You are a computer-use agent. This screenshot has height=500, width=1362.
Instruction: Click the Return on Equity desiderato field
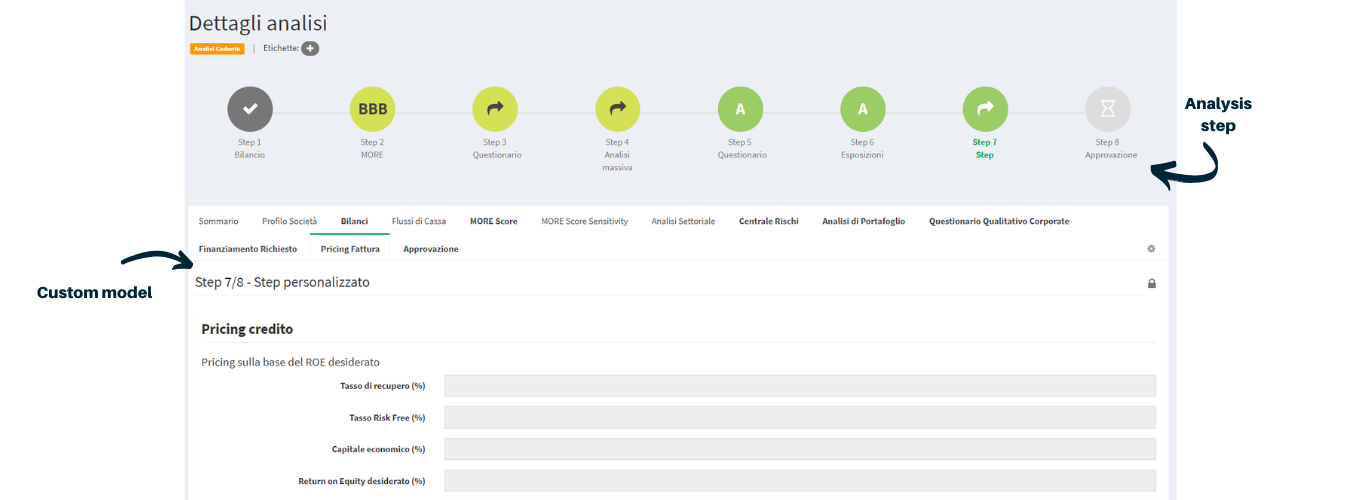pyautogui.click(x=800, y=481)
